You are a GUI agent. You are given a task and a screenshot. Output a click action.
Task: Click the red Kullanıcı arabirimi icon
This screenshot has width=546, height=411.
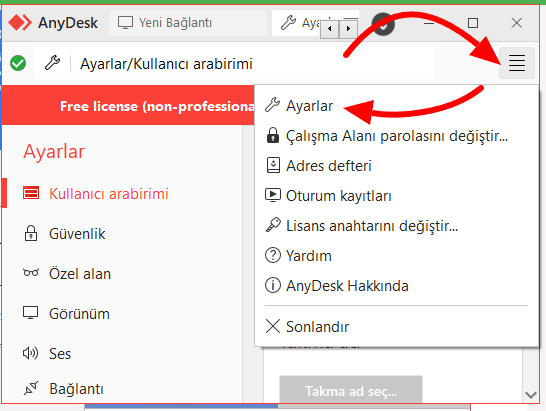31,193
